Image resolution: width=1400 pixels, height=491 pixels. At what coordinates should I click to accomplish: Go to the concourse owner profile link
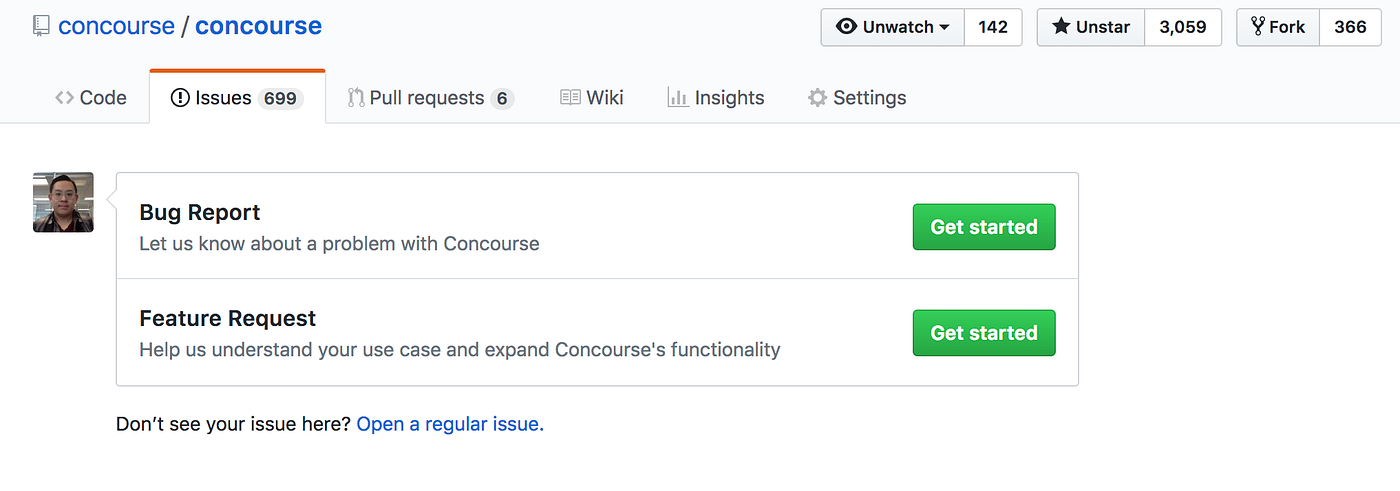click(116, 26)
